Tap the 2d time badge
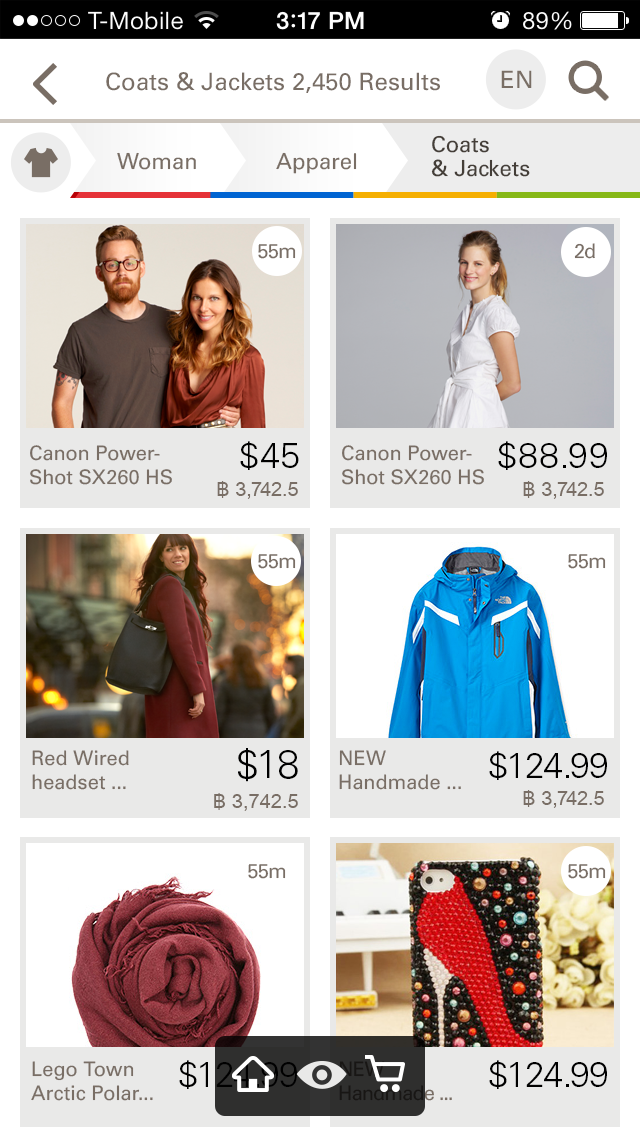Screen dimensions: 640x1136 coord(585,252)
